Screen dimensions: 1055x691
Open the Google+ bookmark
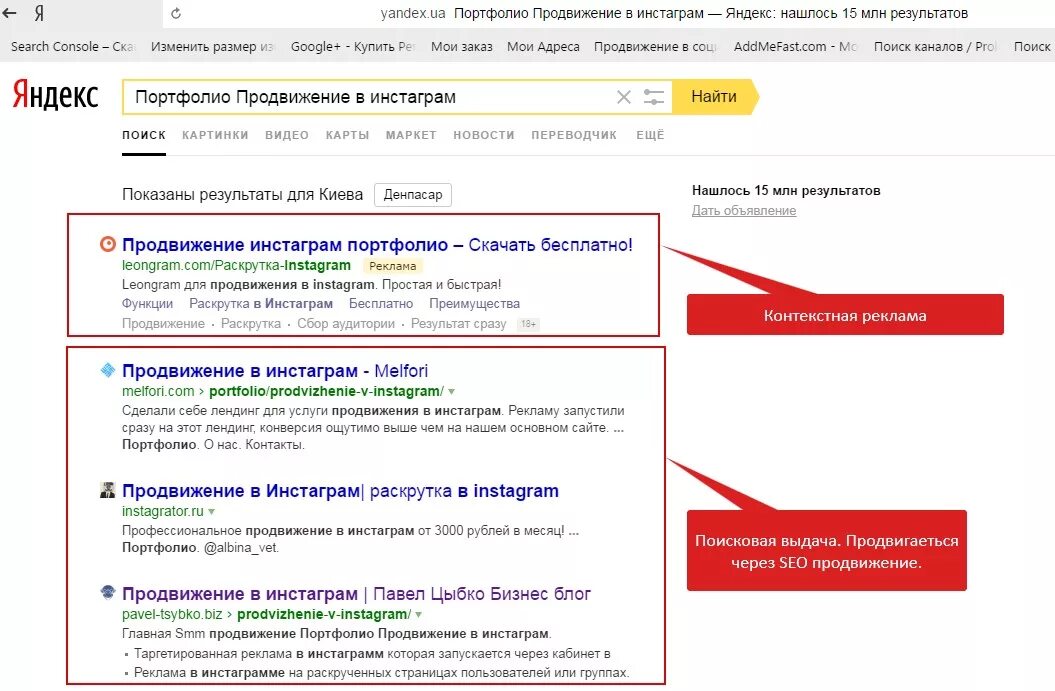point(353,46)
